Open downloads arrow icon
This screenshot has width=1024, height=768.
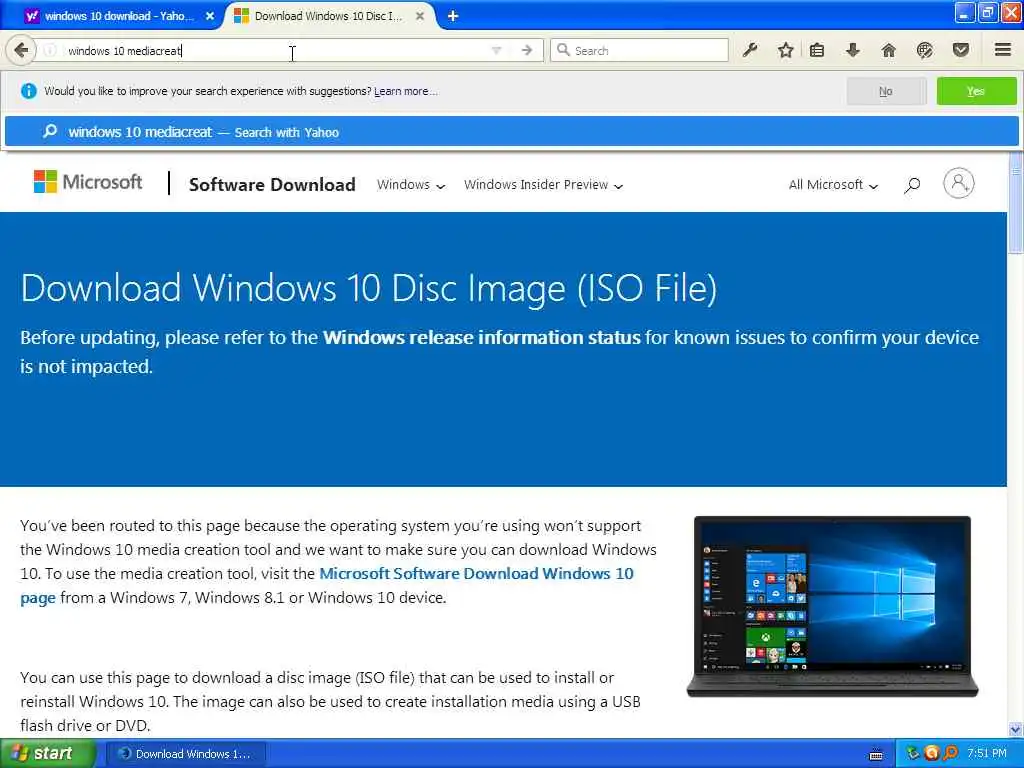tap(852, 50)
